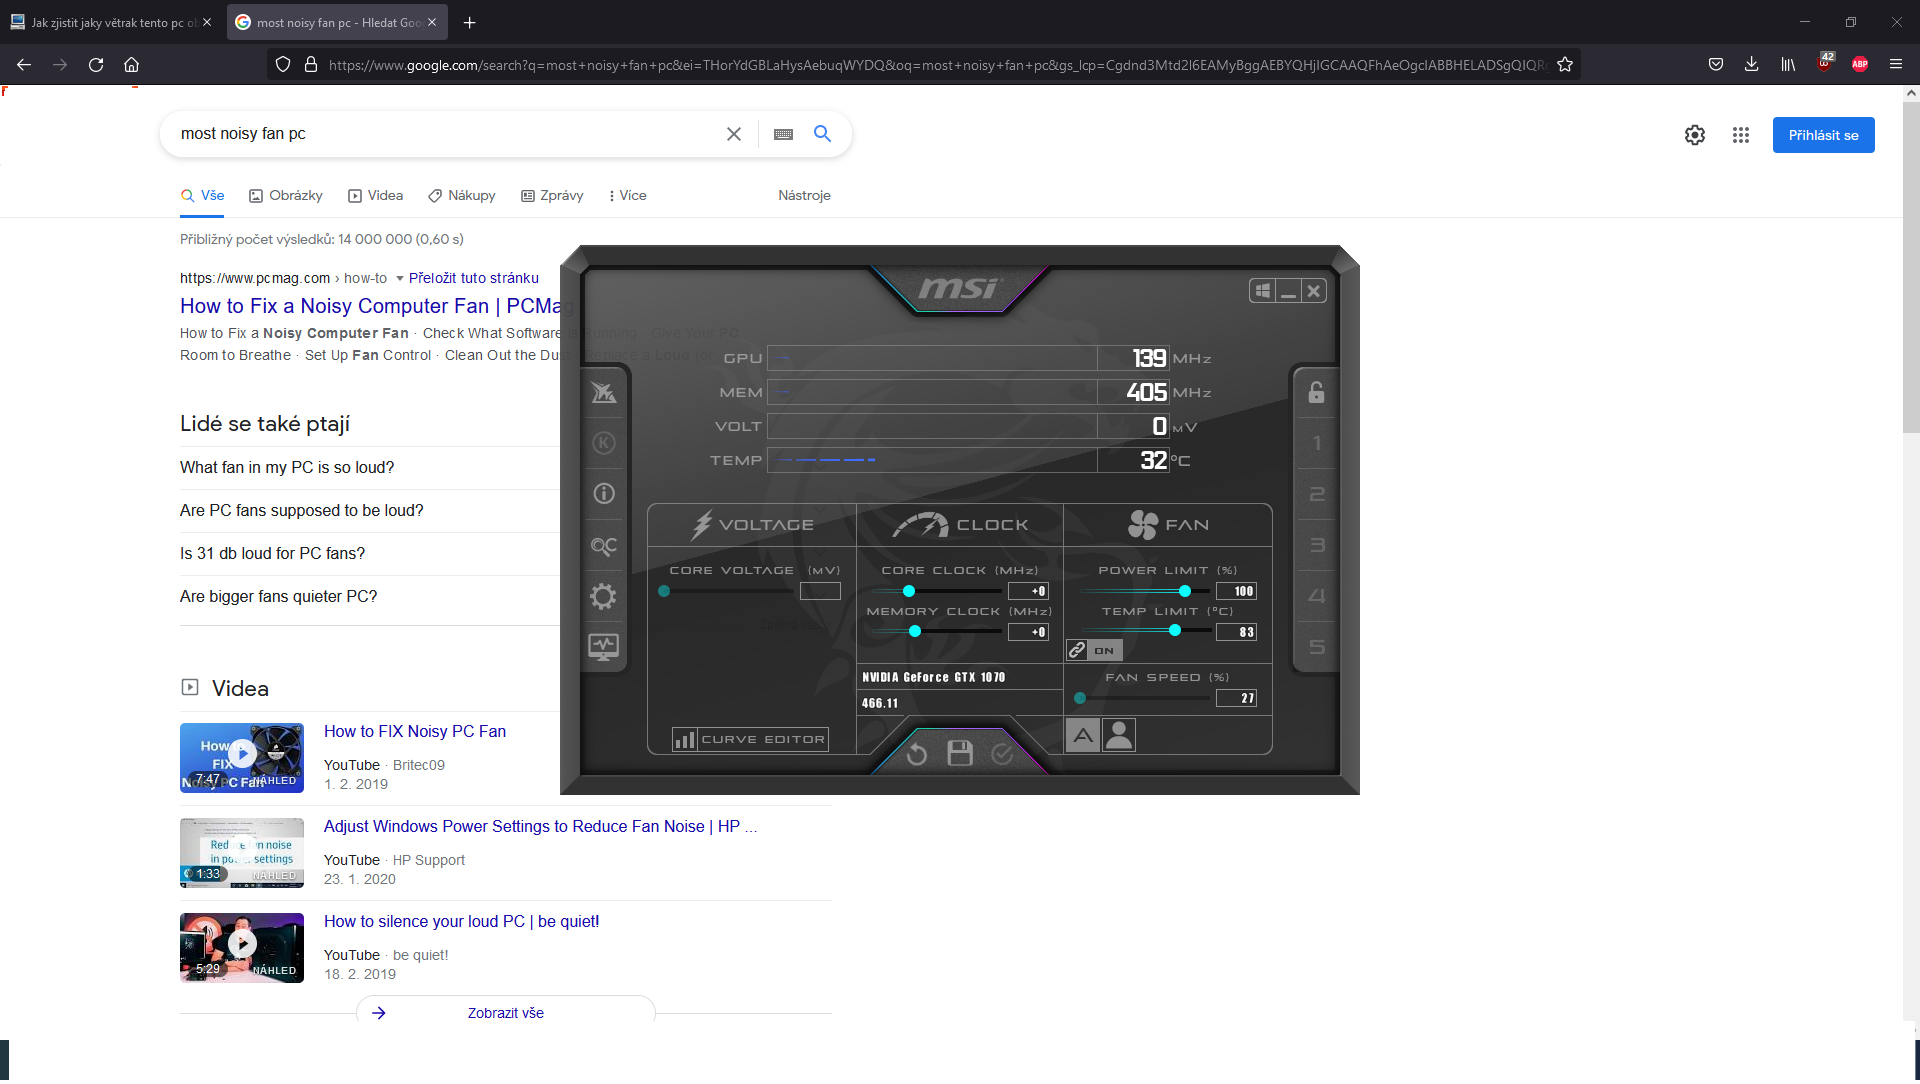This screenshot has height=1084, width=1920.
Task: Open the 'Více' search filter dropdown
Action: [628, 196]
